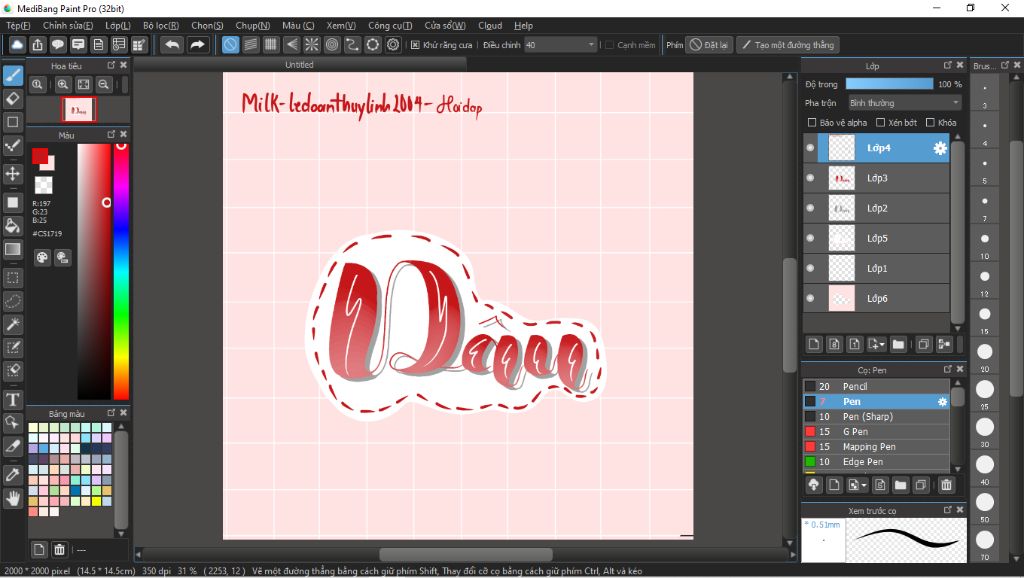Screen dimensions: 1024x578
Task: Enable the radial snap guide
Action: [312, 45]
